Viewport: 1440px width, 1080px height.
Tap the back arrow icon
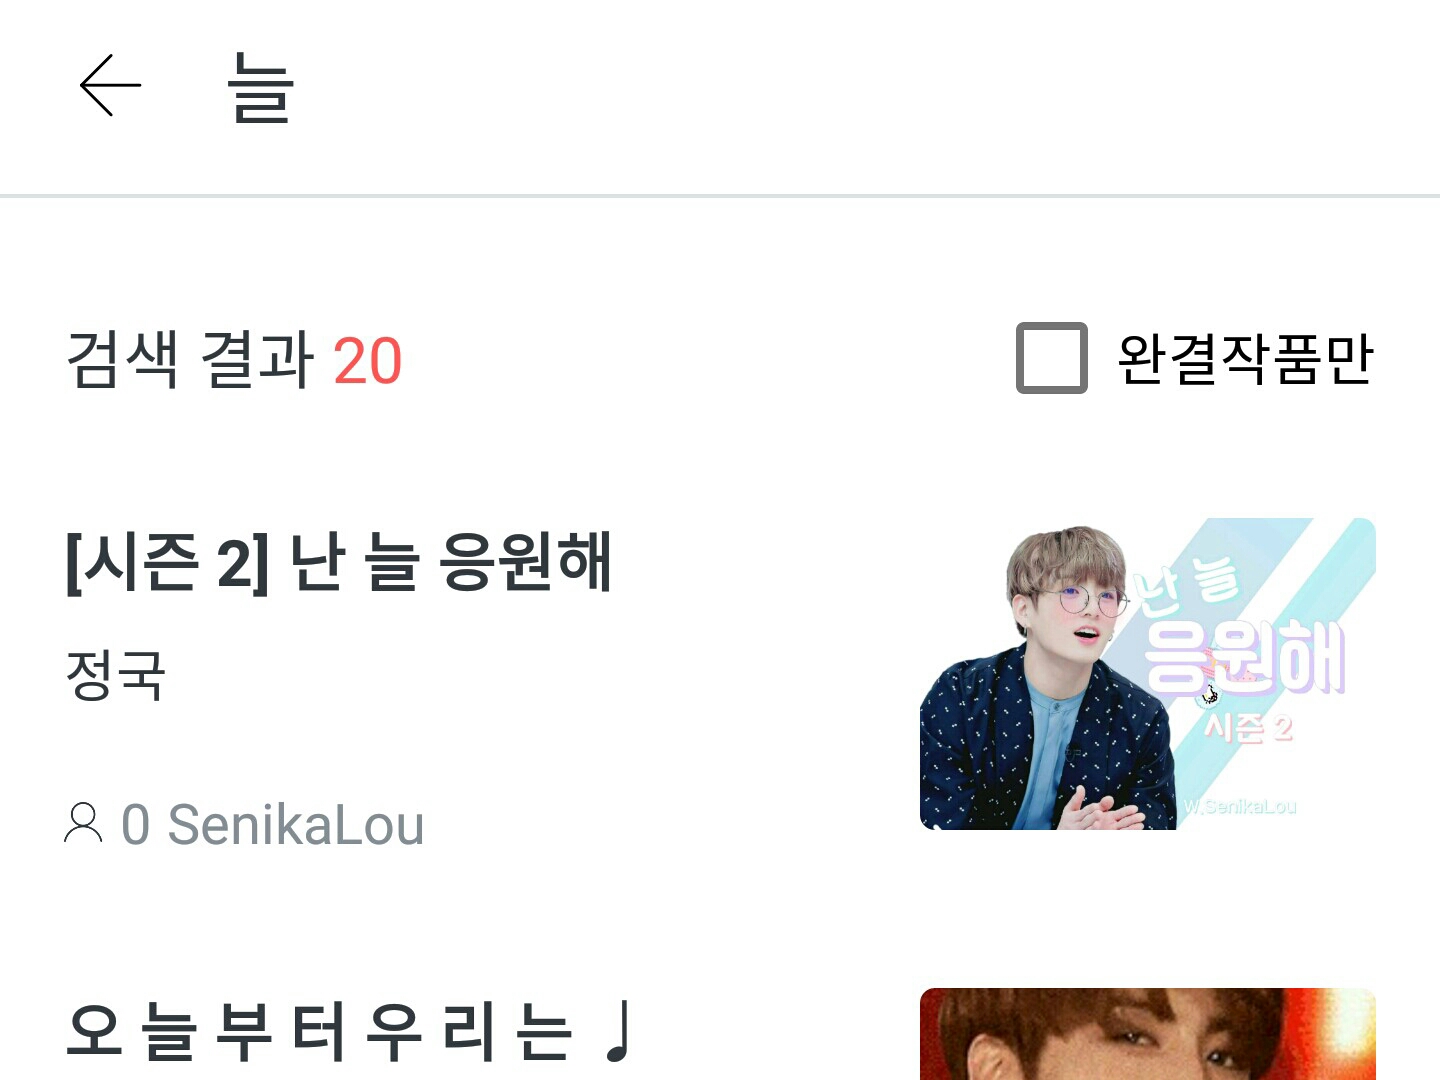click(110, 86)
